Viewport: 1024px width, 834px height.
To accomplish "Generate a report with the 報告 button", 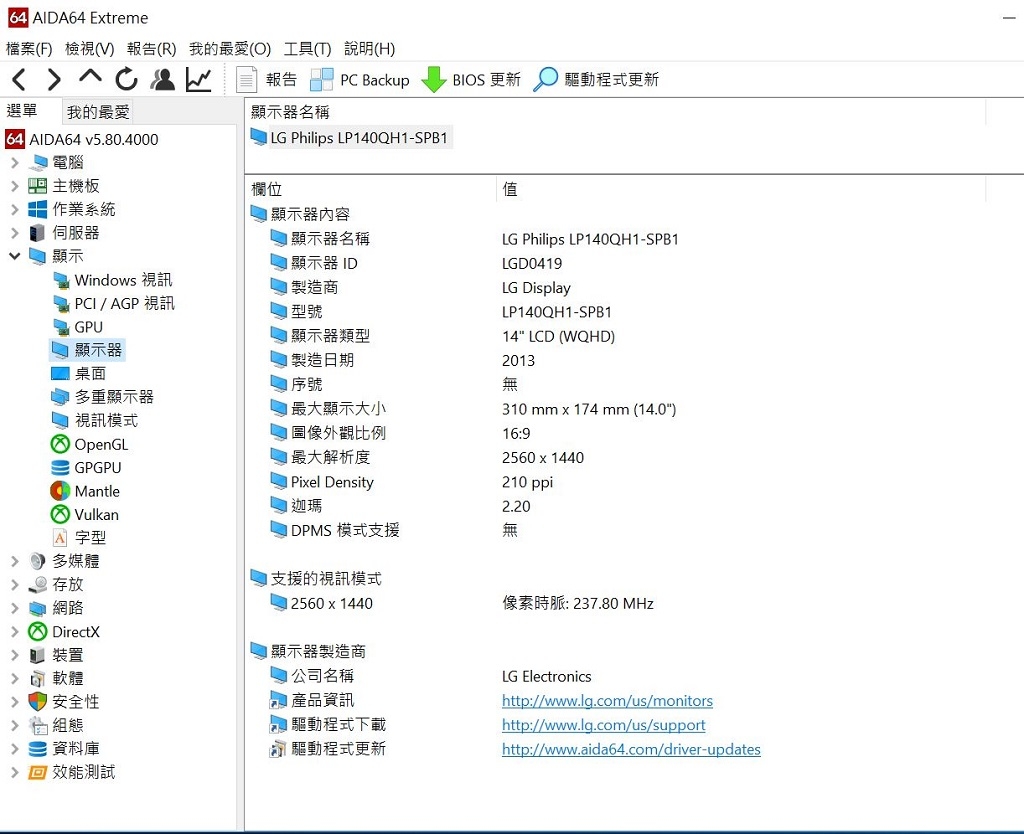I will [266, 80].
